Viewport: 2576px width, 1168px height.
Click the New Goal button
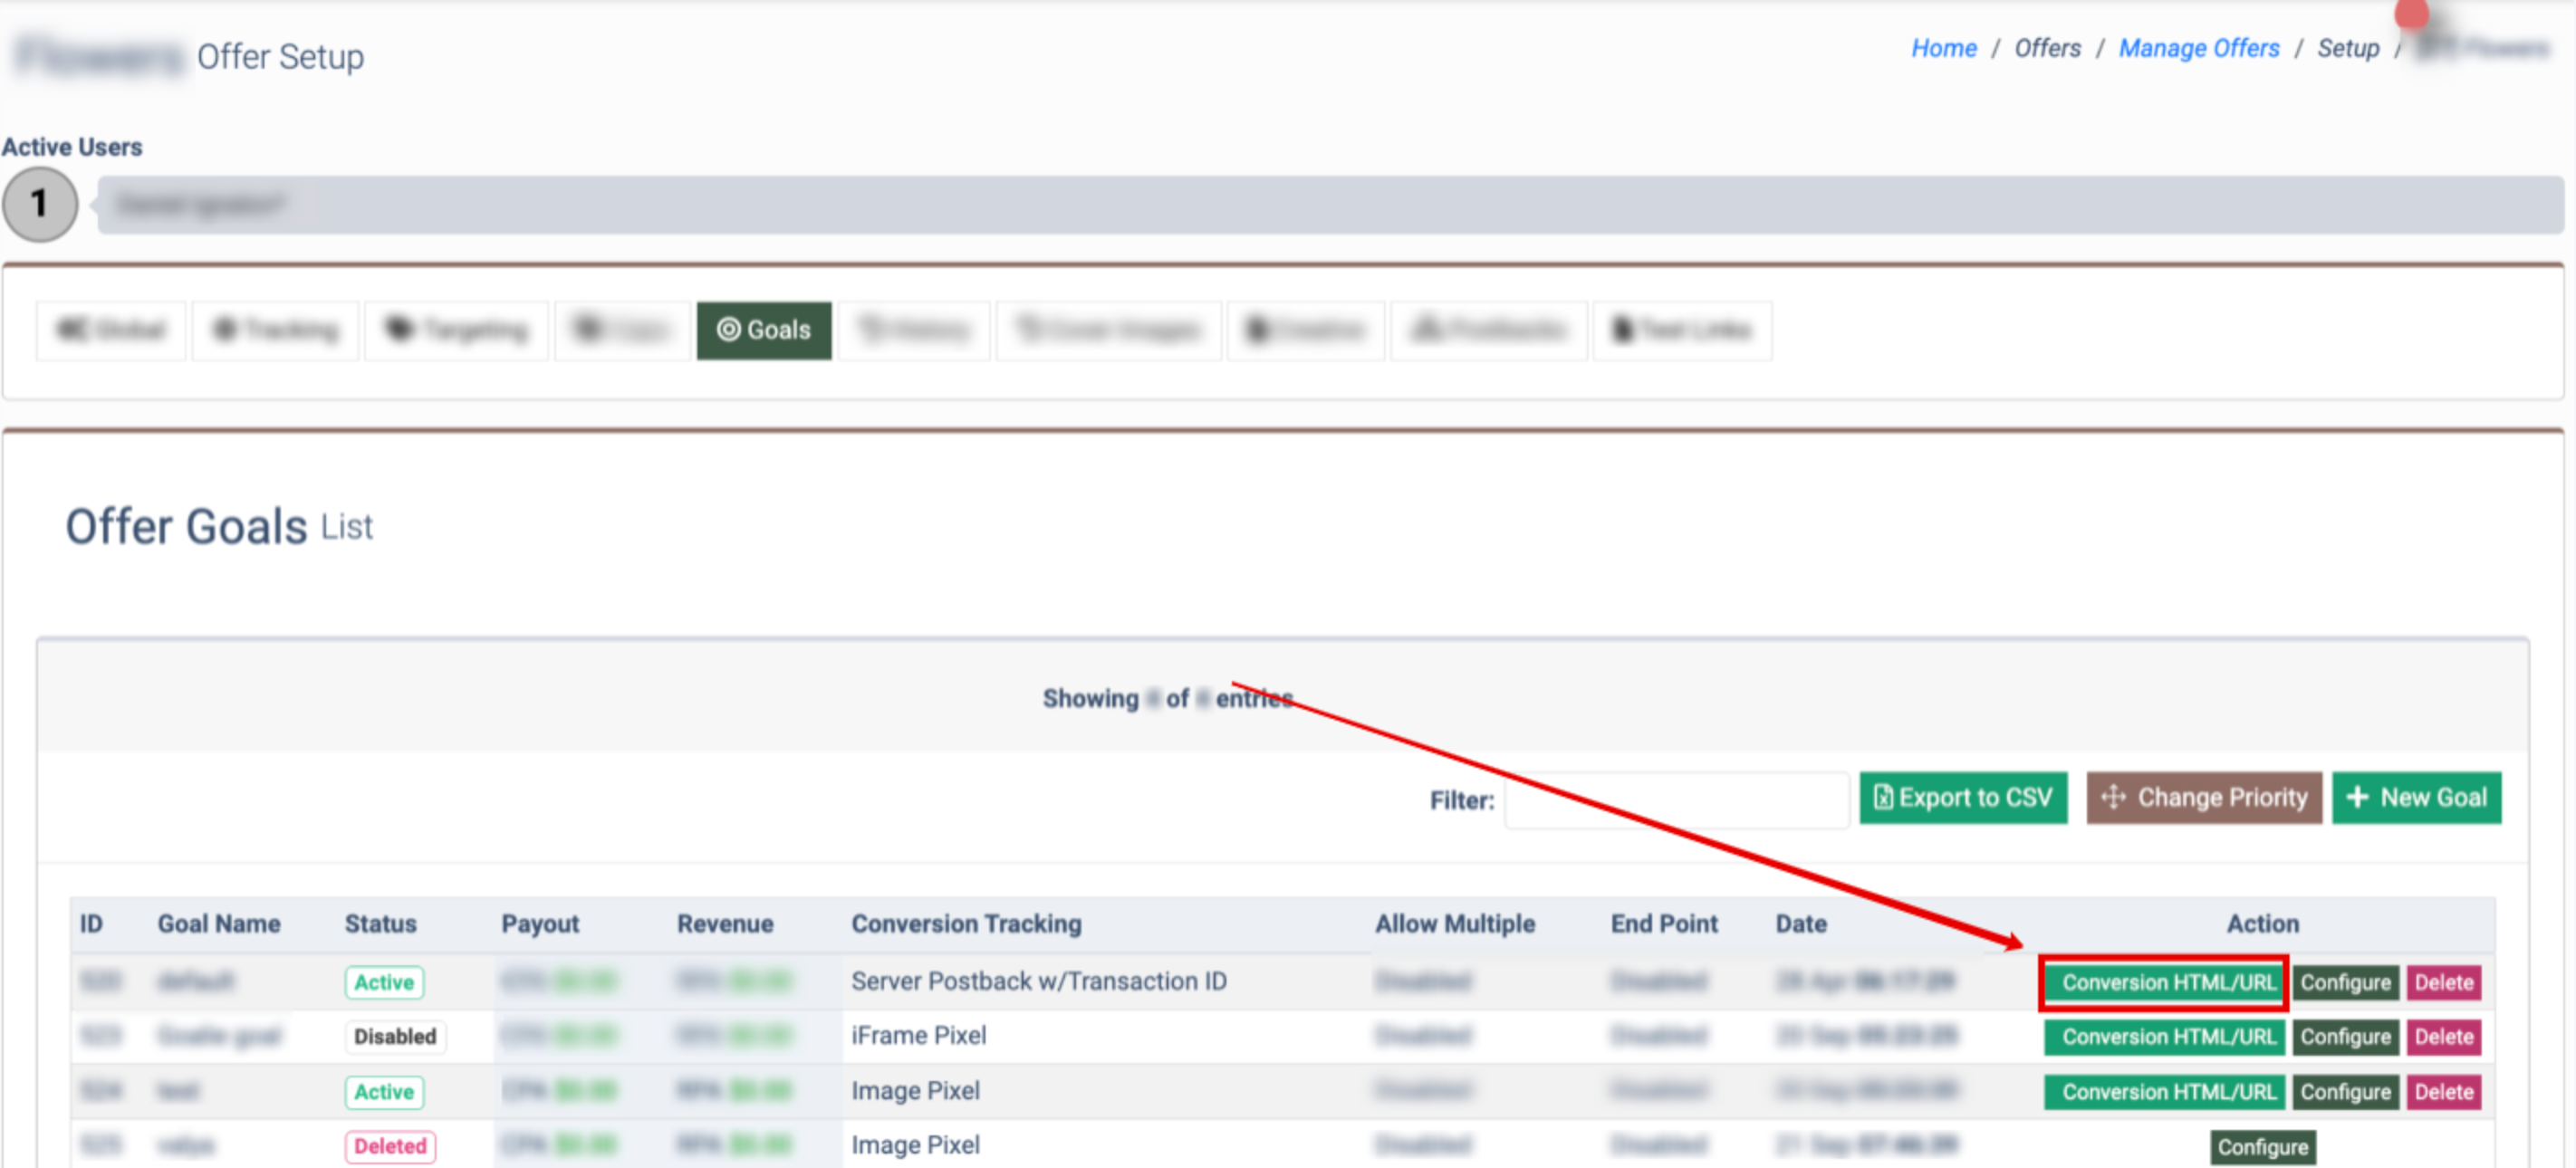point(2416,797)
